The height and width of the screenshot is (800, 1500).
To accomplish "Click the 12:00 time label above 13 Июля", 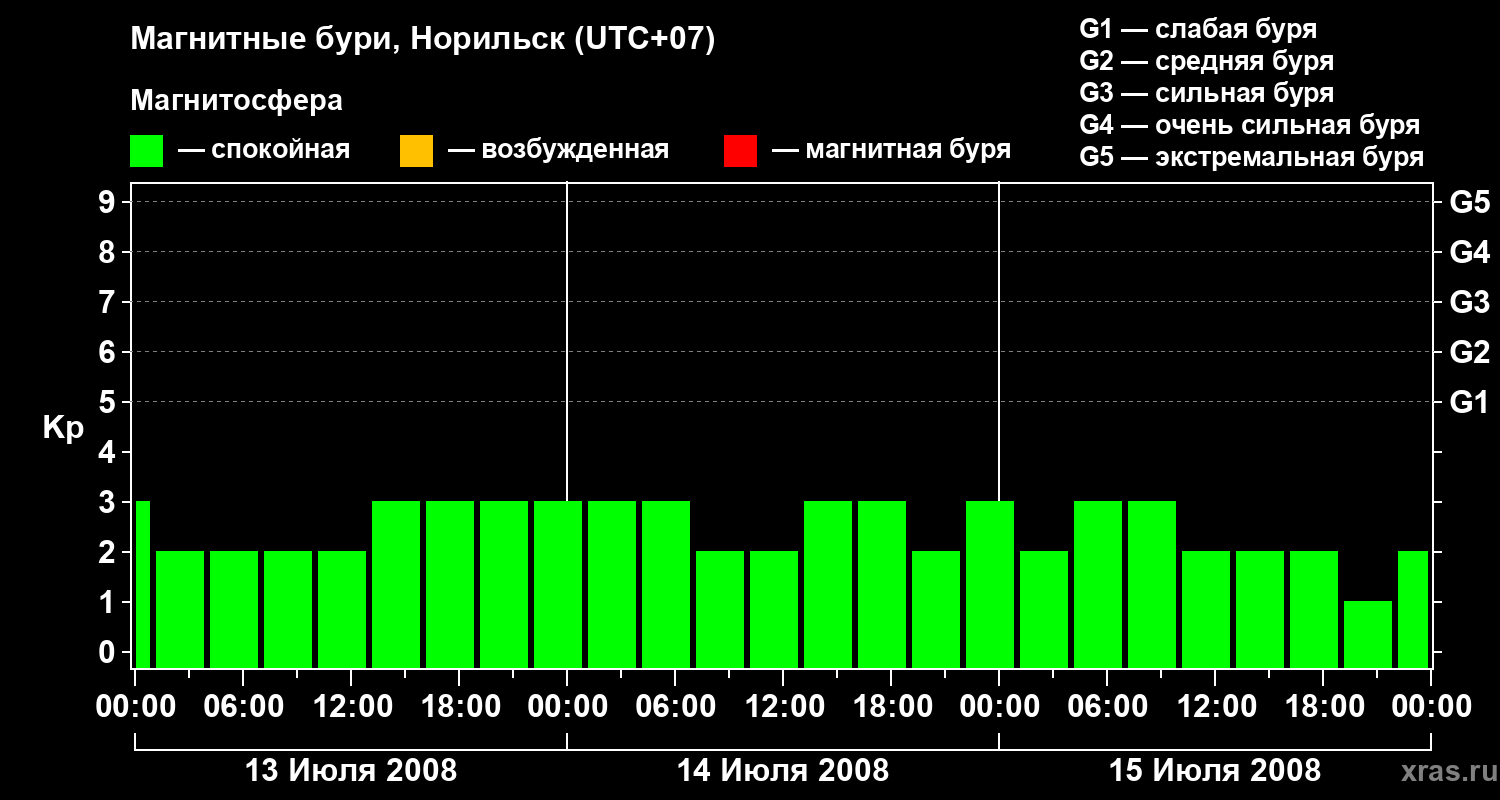I will [351, 707].
